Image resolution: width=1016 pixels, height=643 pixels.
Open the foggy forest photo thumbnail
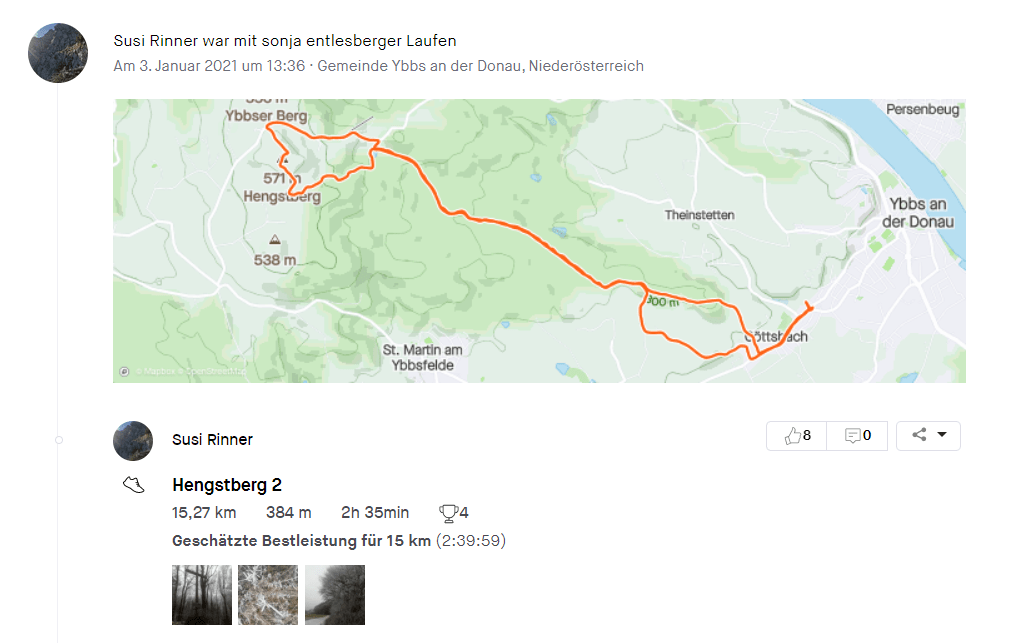(202, 595)
